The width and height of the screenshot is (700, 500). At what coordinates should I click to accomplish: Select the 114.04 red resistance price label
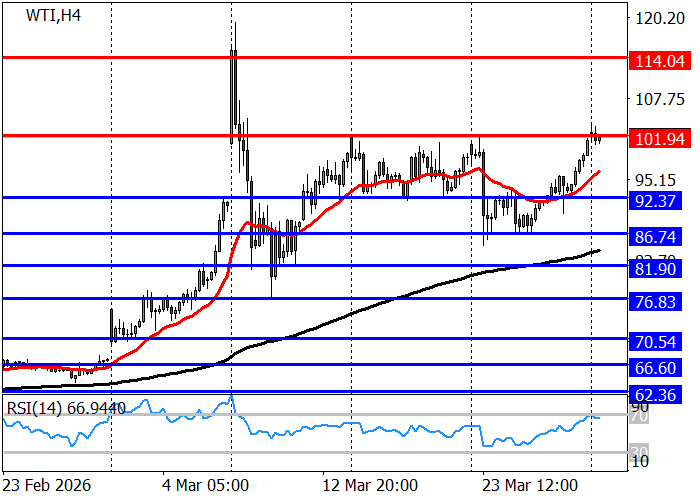pyautogui.click(x=659, y=61)
